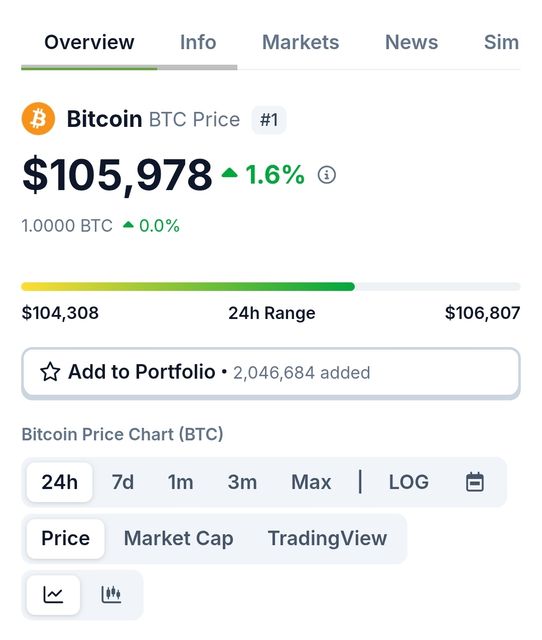Click the orange Bitcoin logo icon
Screen dimensions: 542x640
[x=38, y=119]
